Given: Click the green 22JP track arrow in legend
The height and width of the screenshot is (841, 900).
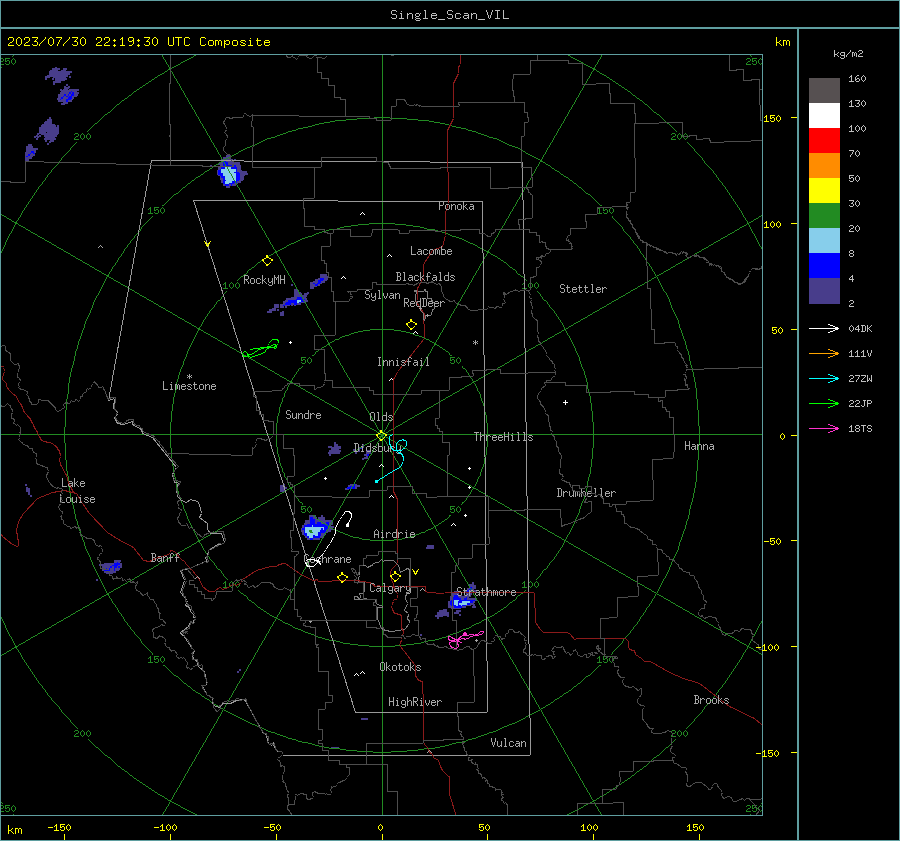Looking at the screenshot, I should (x=824, y=404).
